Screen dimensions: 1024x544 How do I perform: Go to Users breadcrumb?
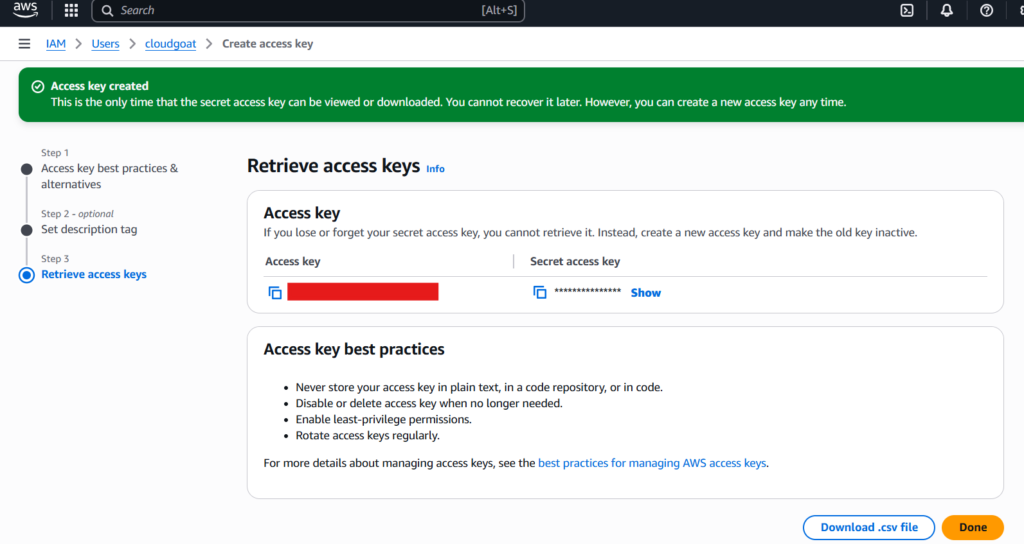(x=105, y=44)
